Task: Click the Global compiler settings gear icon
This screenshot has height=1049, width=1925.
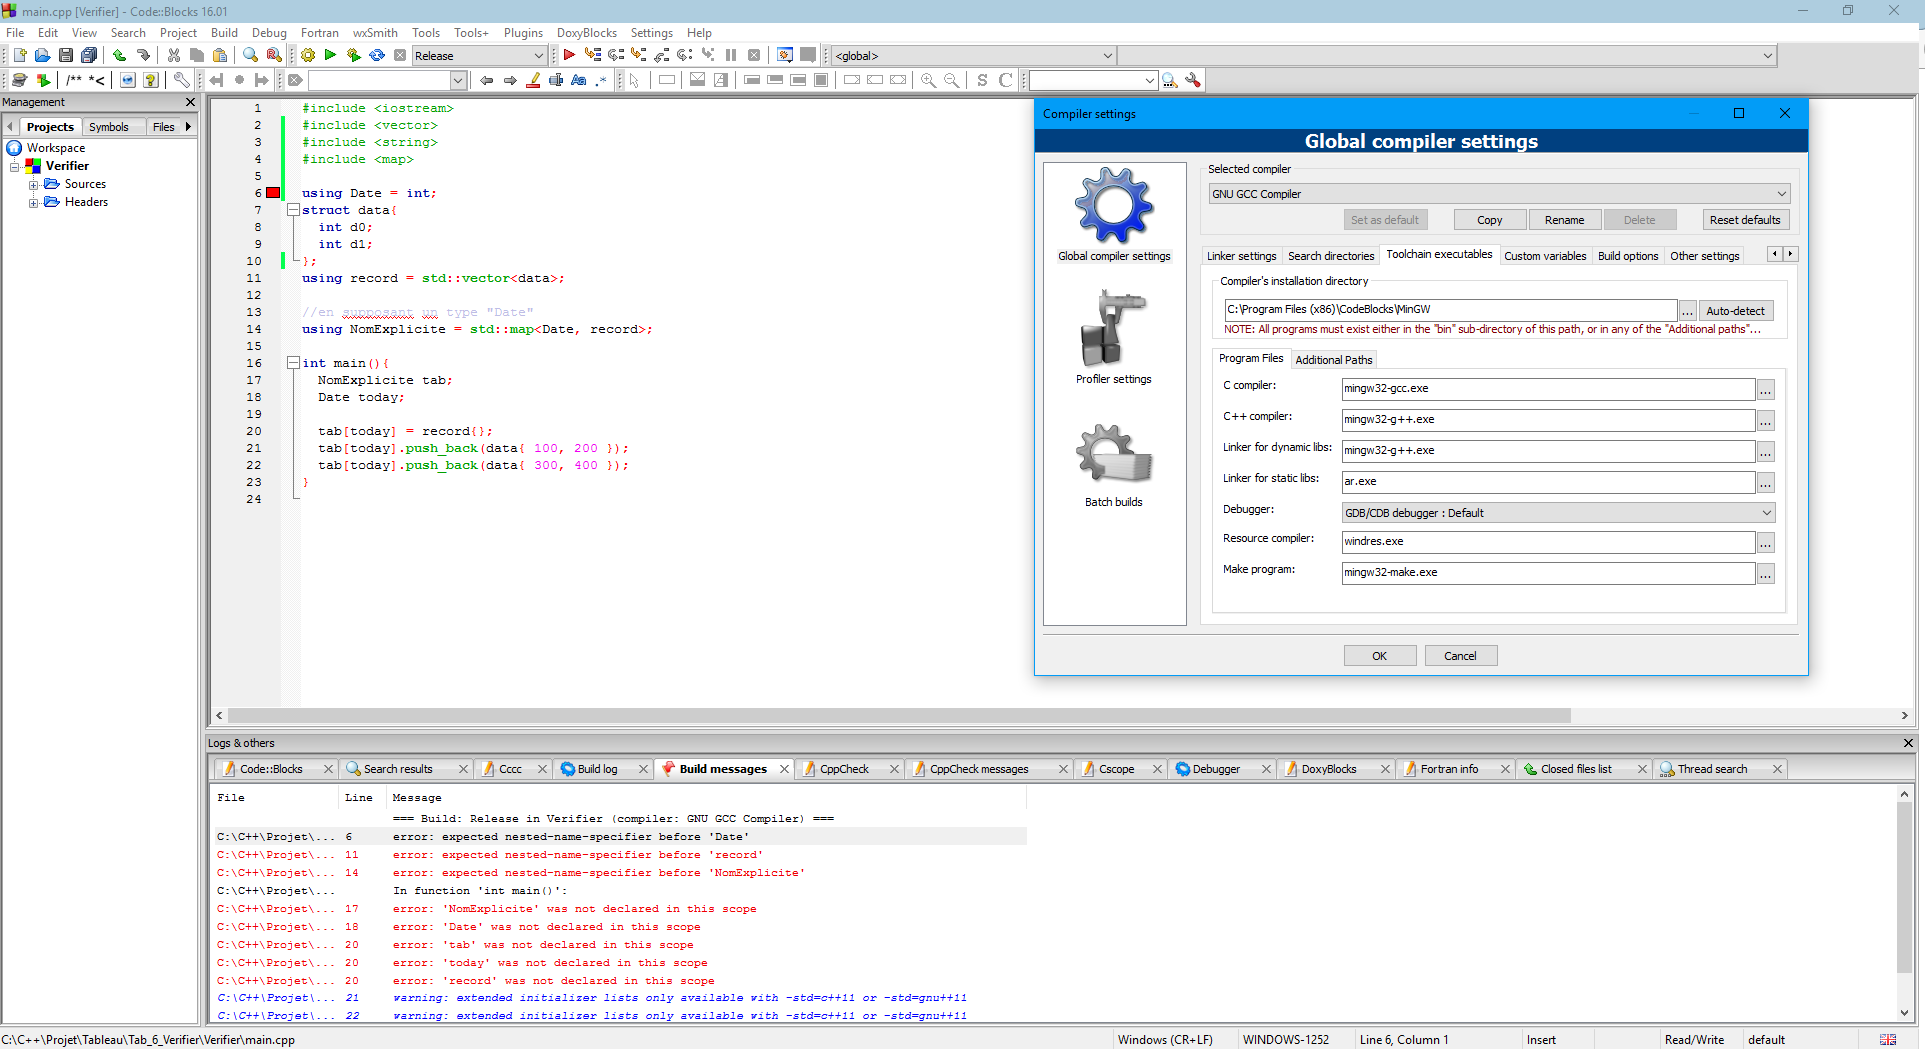Action: click(x=1114, y=206)
